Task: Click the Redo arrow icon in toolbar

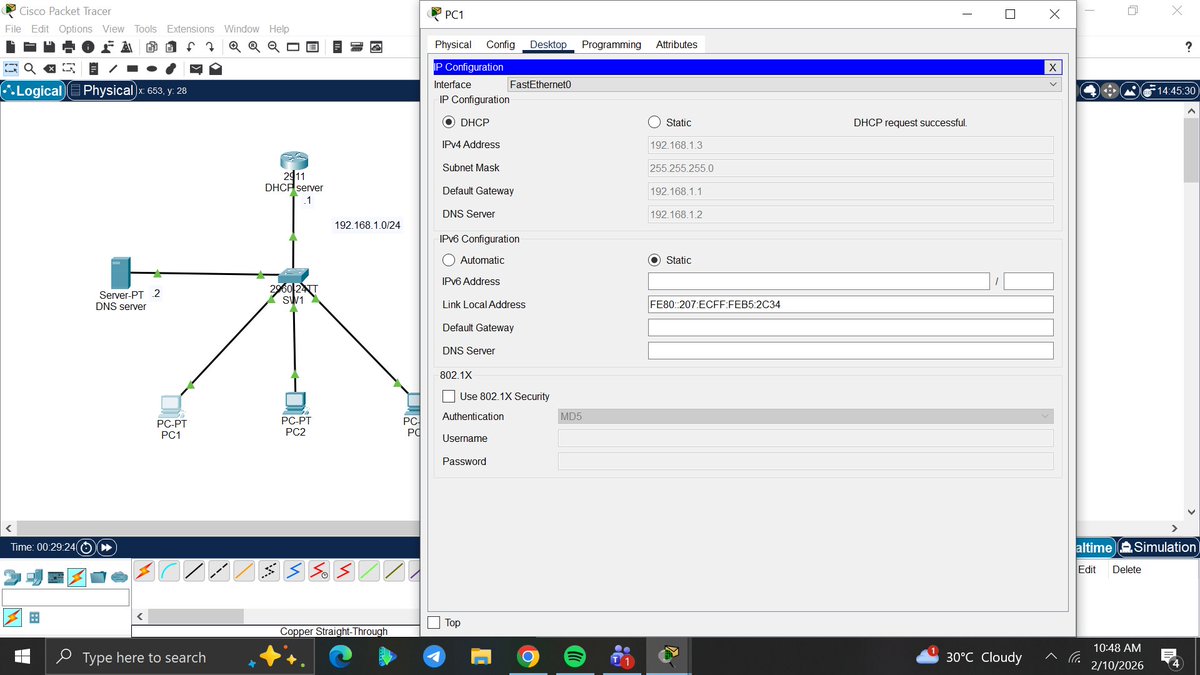Action: (x=210, y=47)
